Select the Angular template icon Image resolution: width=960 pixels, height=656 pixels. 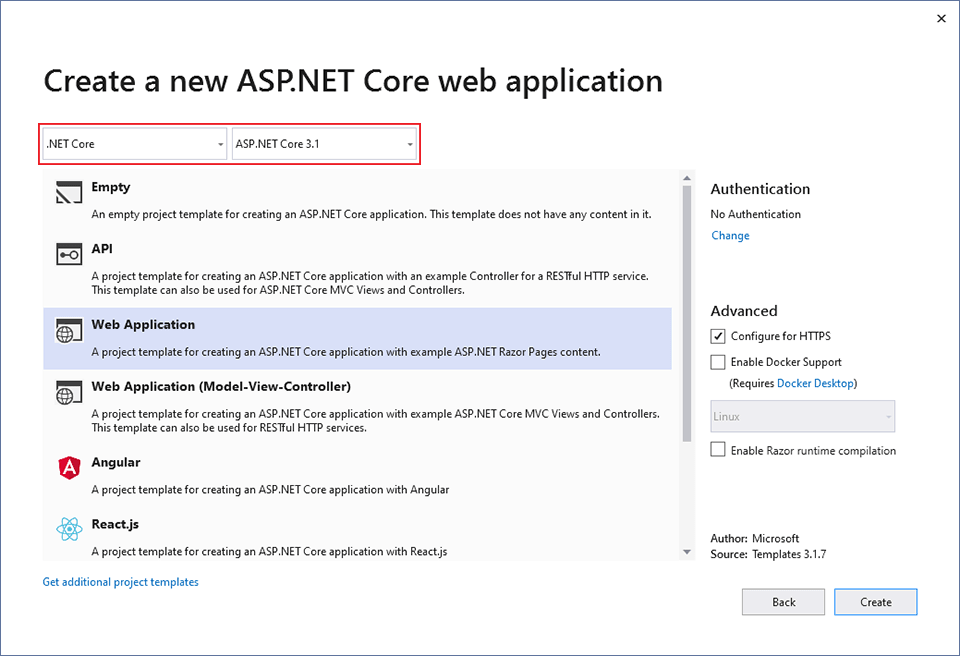pyautogui.click(x=68, y=468)
